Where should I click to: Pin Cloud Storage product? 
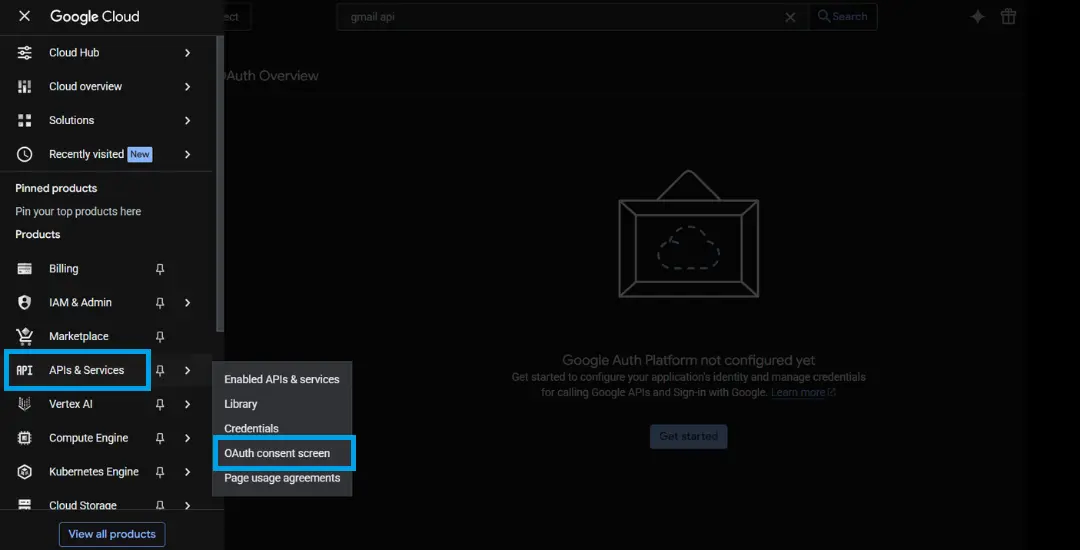point(160,505)
